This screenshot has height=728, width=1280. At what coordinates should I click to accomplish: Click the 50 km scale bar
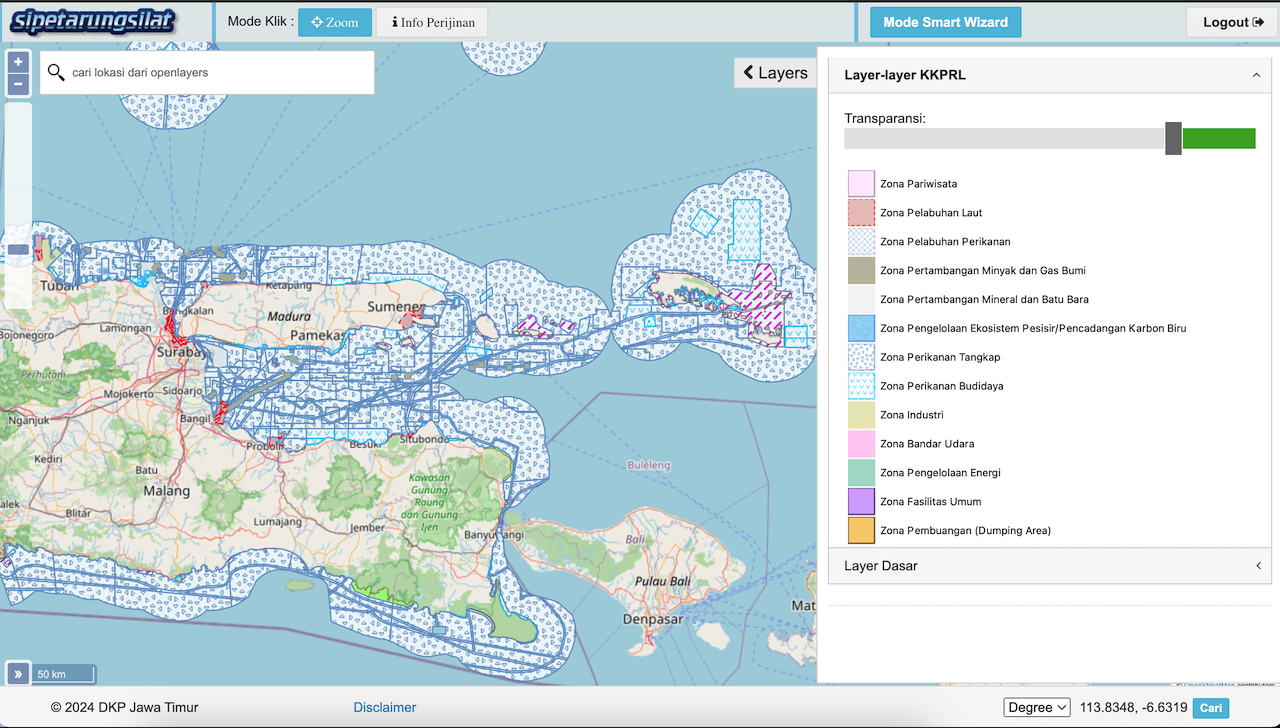(x=65, y=674)
